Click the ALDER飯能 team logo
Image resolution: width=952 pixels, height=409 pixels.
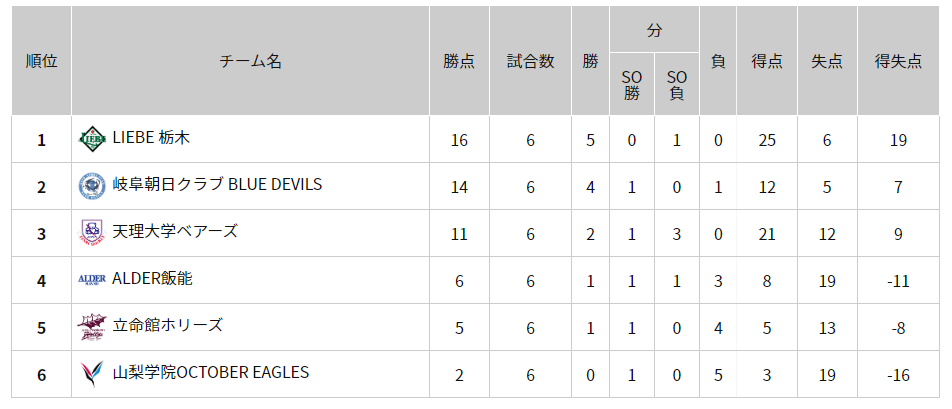[92, 280]
